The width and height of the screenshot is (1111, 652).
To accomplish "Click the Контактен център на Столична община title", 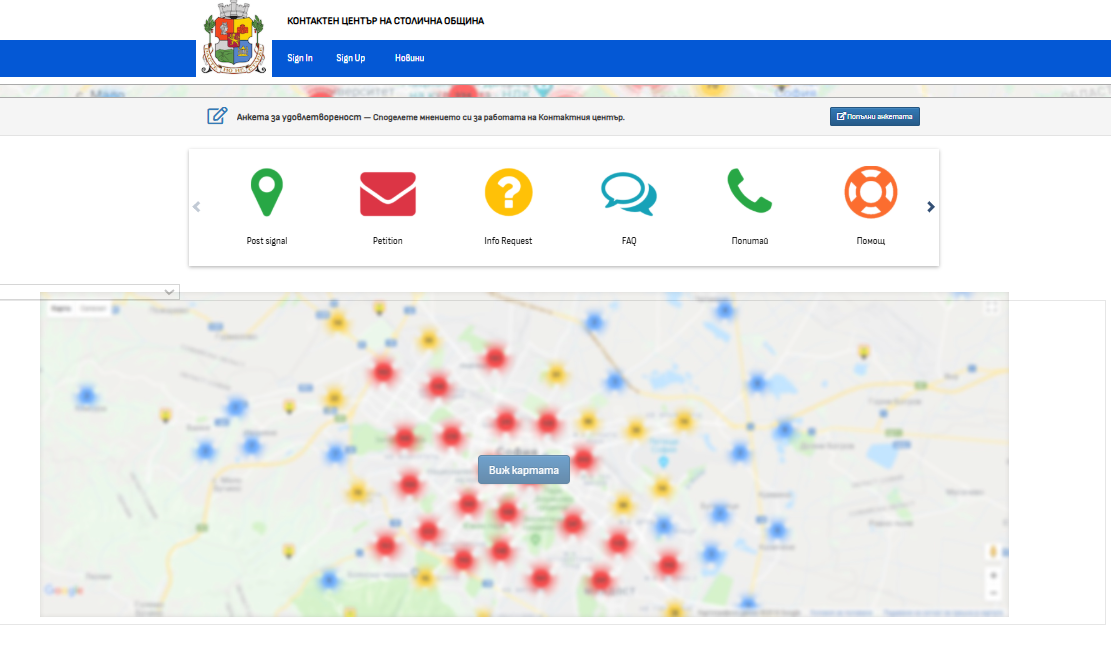I will pyautogui.click(x=385, y=21).
